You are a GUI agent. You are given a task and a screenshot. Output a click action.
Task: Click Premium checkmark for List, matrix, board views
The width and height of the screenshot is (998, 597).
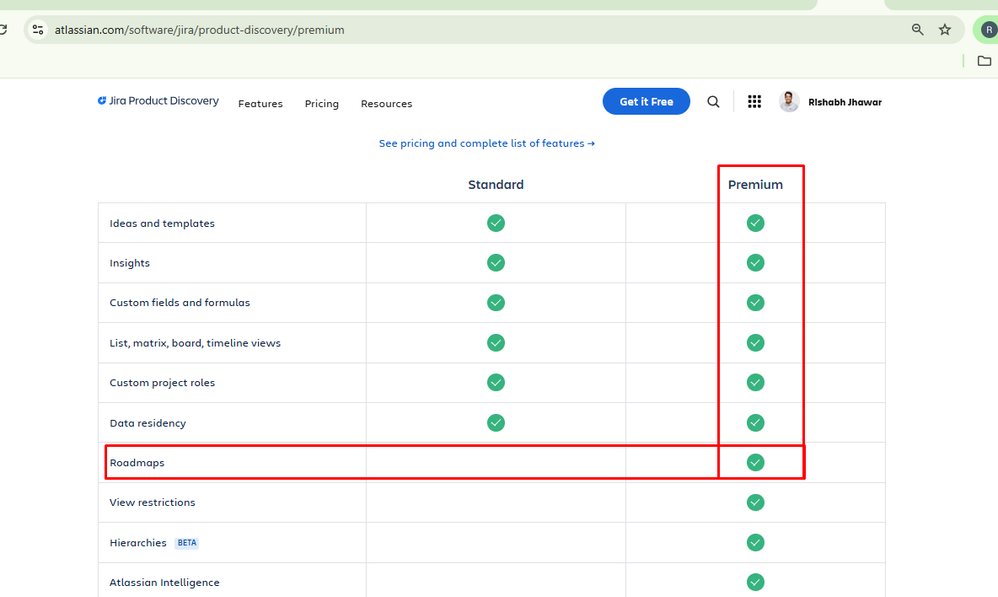click(756, 343)
